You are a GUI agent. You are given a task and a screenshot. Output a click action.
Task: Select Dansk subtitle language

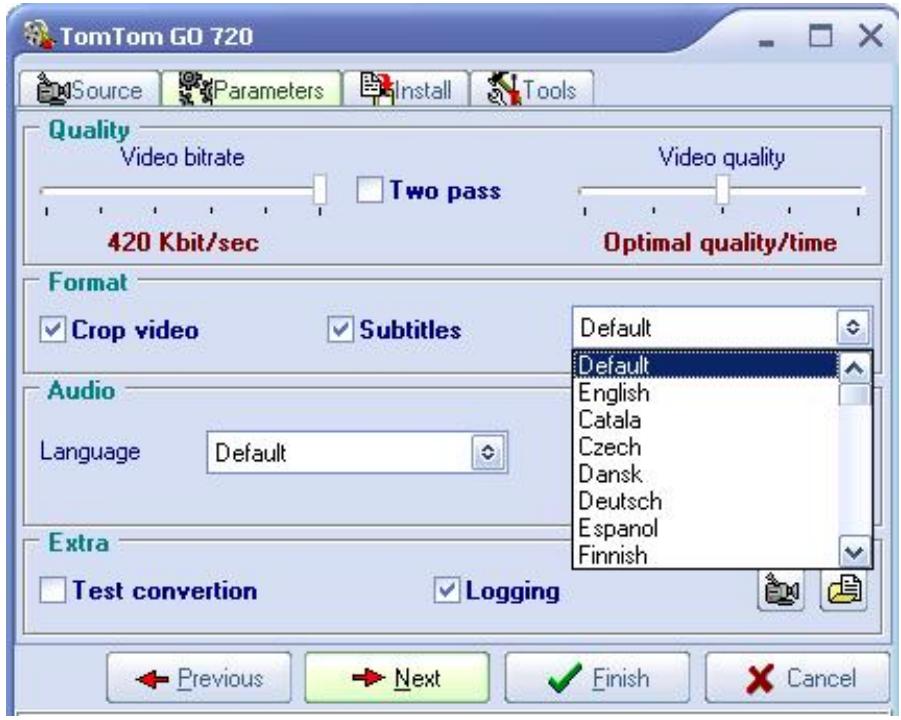[x=706, y=474]
